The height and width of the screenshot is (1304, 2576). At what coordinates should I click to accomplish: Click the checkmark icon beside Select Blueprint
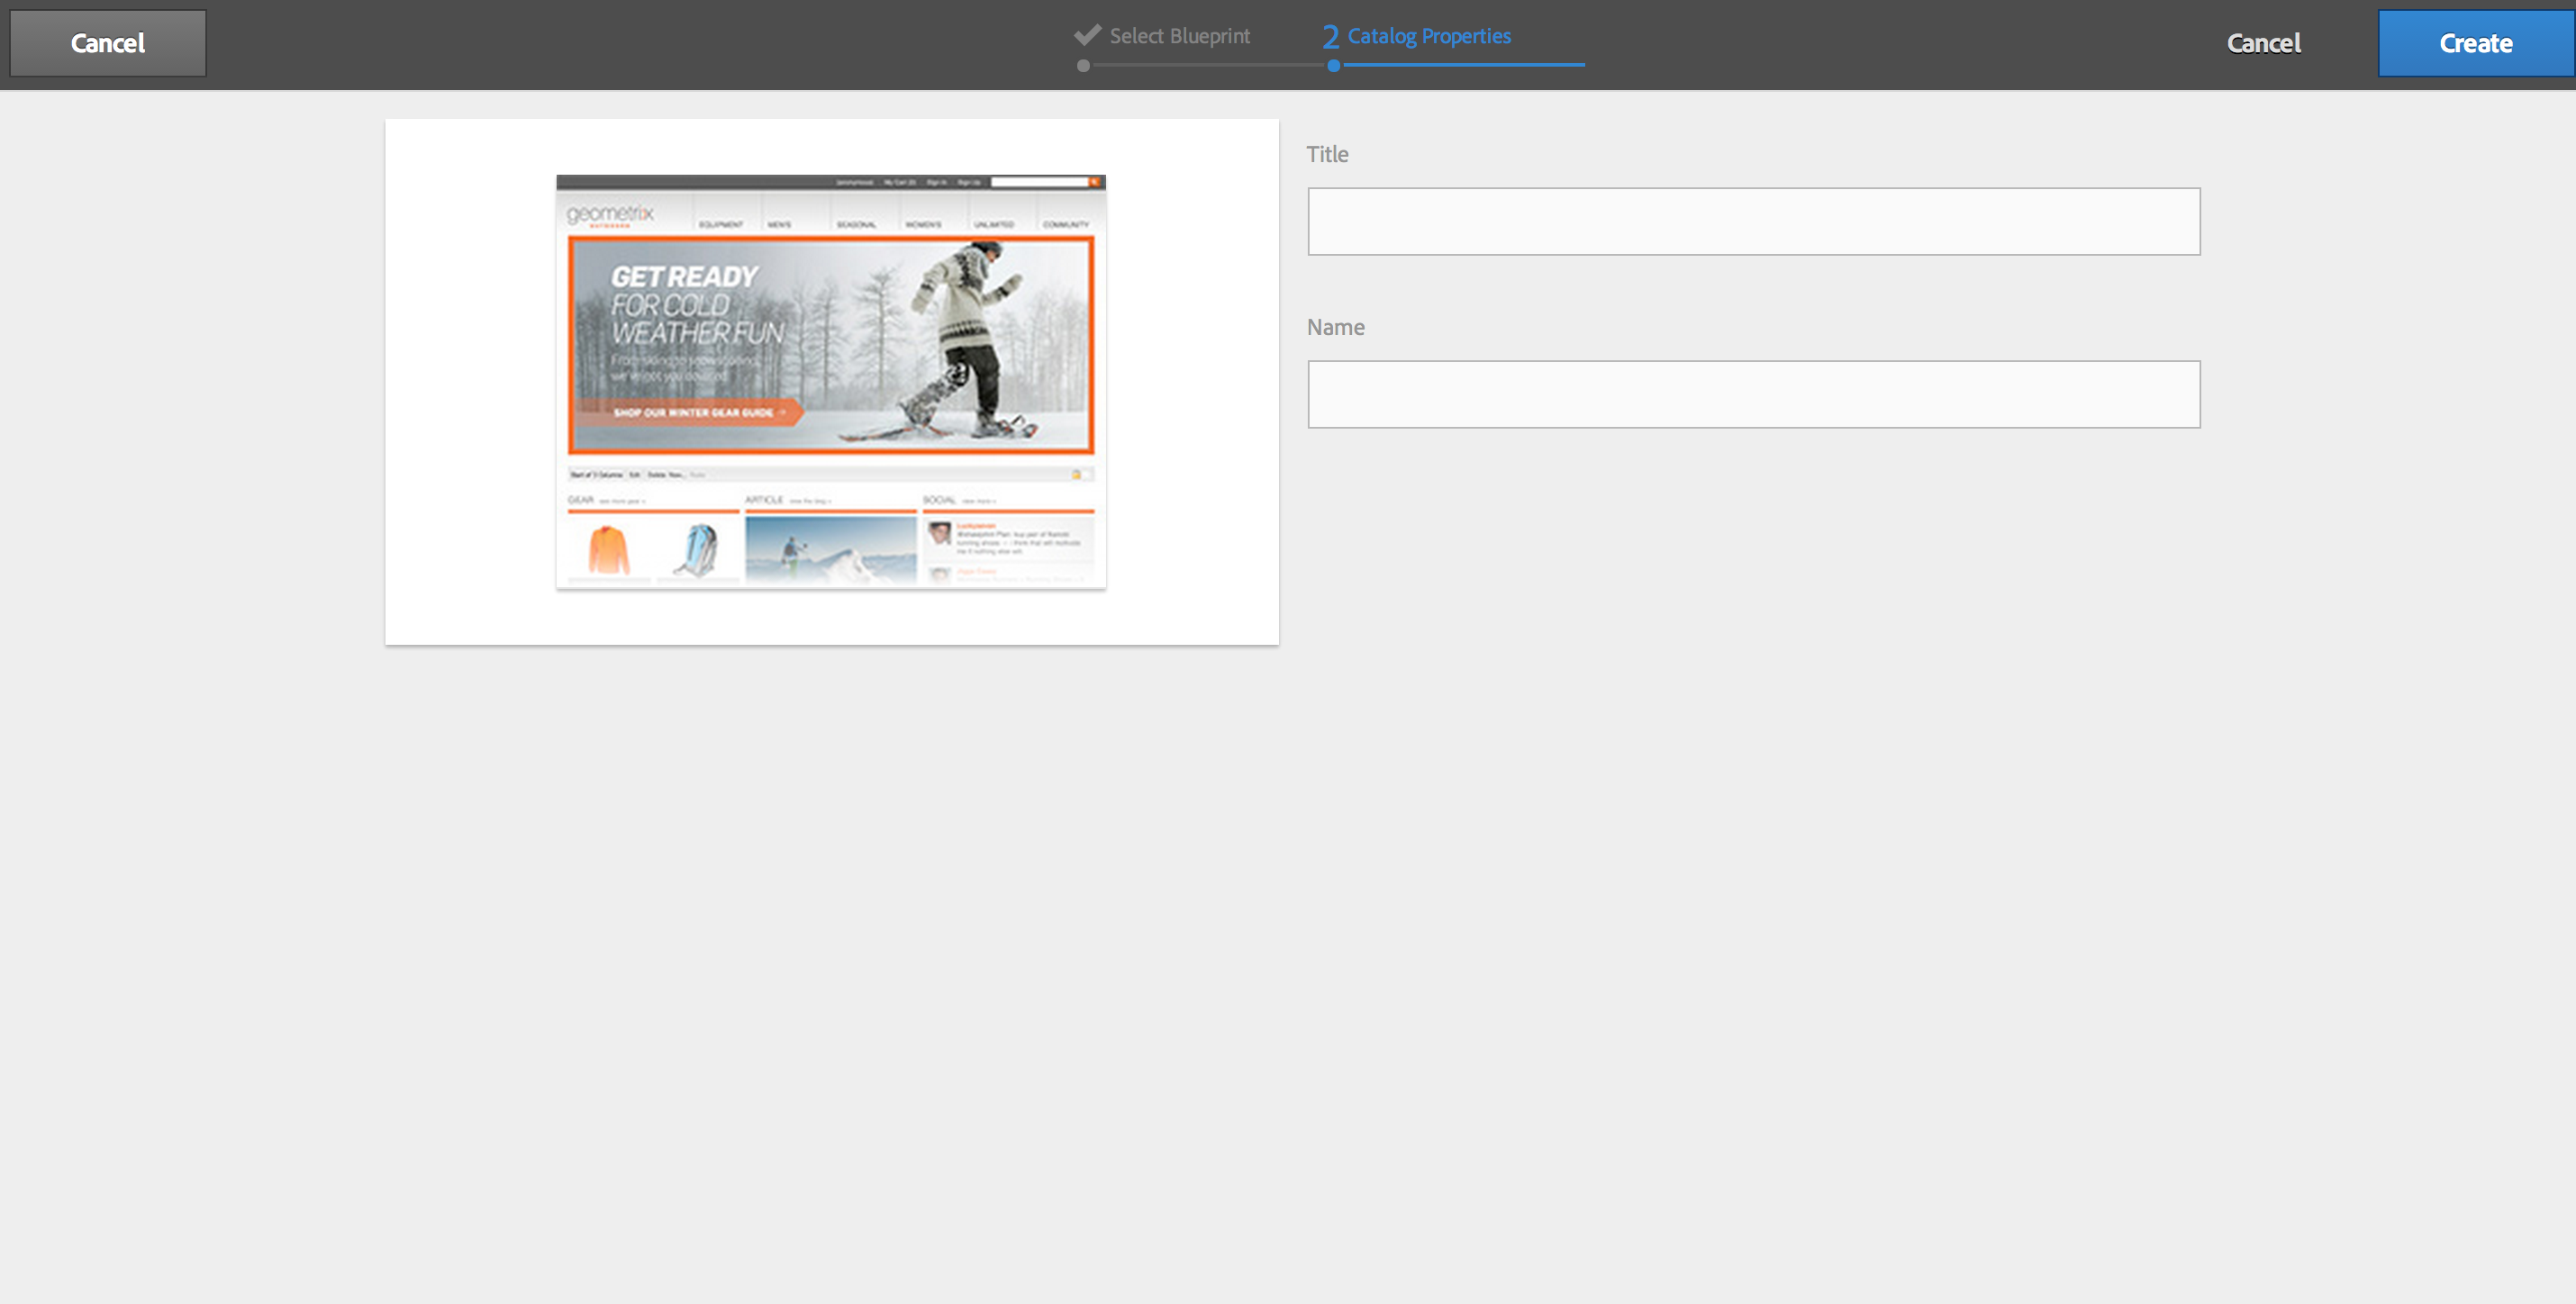[x=1087, y=35]
